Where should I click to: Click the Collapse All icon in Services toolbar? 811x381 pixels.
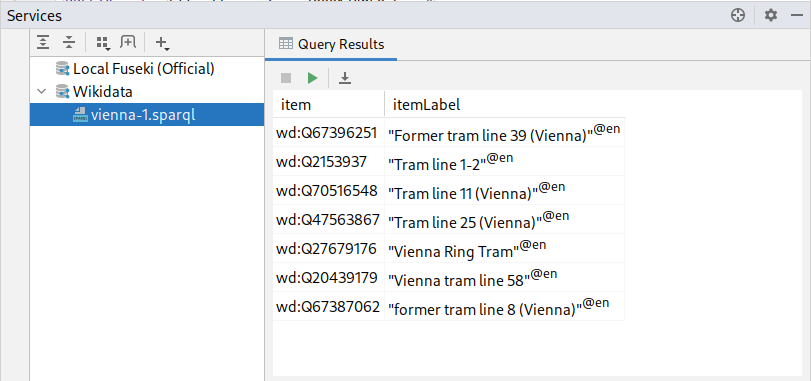(x=69, y=43)
